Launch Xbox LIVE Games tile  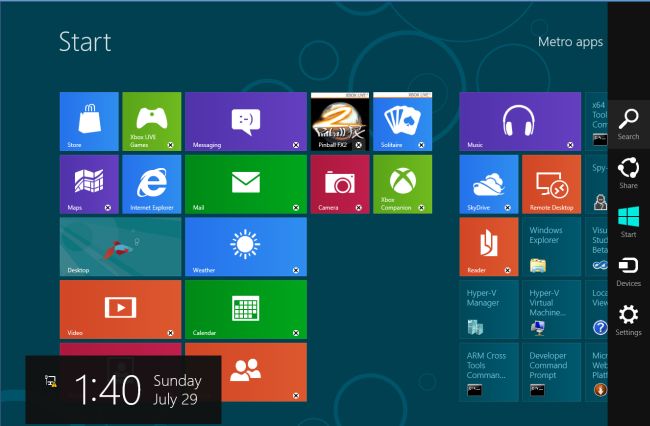point(152,121)
